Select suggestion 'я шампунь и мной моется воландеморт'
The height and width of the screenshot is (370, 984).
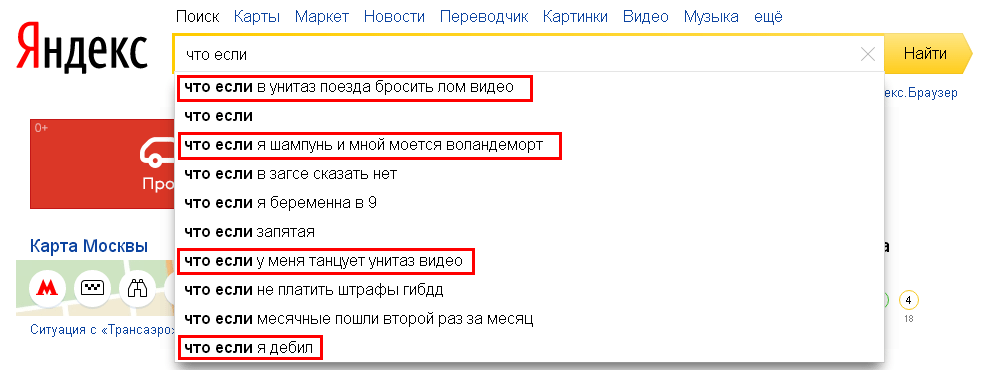(x=530, y=145)
